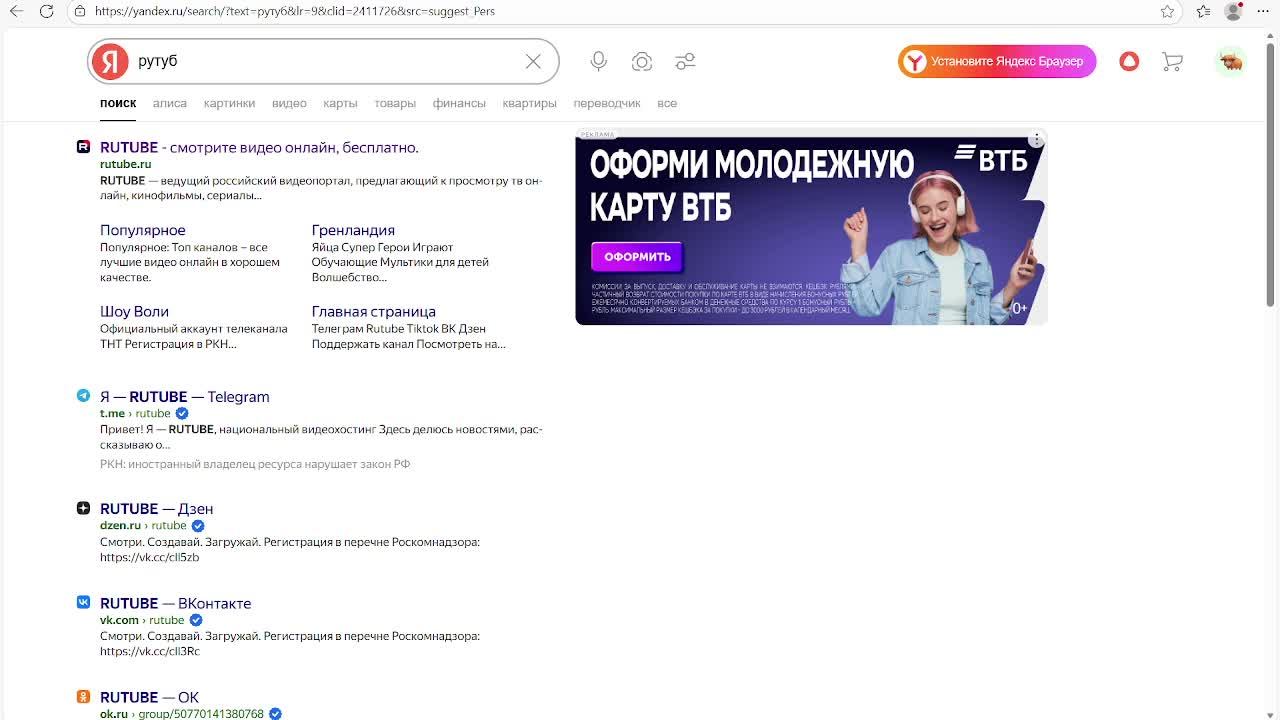Click the 'https://vk.cc/cll3Rc' text in the VK snippet
The image size is (1280, 720).
click(x=150, y=651)
